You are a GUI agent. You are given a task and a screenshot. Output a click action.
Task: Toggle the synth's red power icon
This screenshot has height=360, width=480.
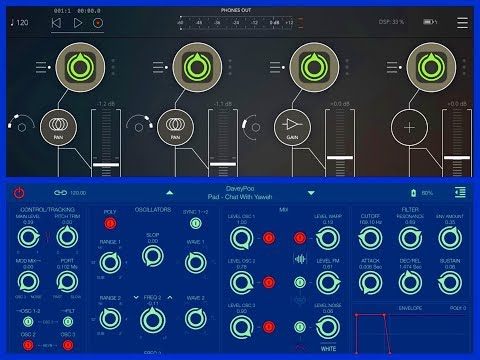pos(19,193)
